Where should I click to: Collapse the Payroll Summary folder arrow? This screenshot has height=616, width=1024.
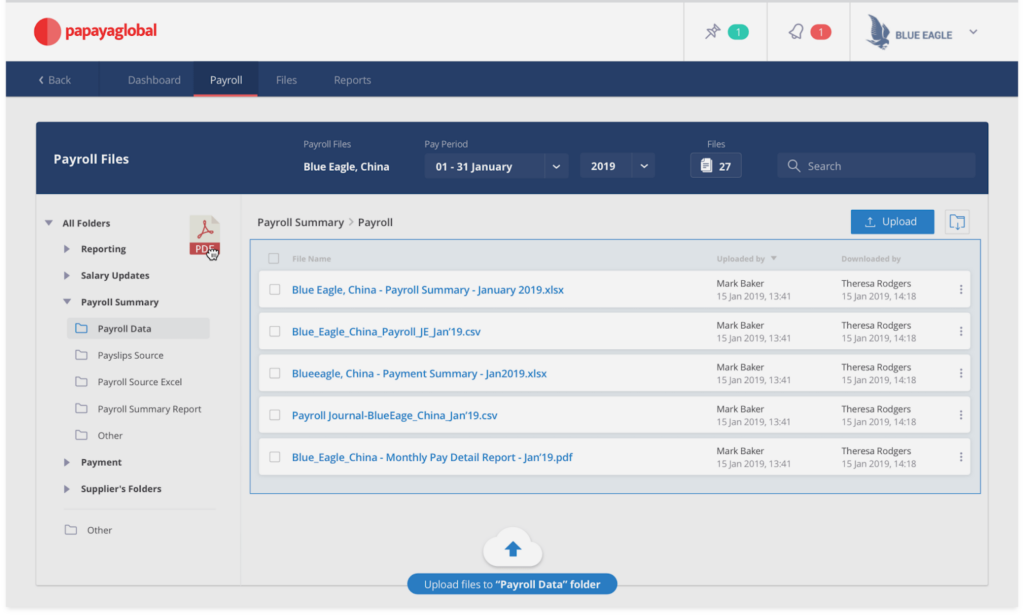tap(67, 302)
